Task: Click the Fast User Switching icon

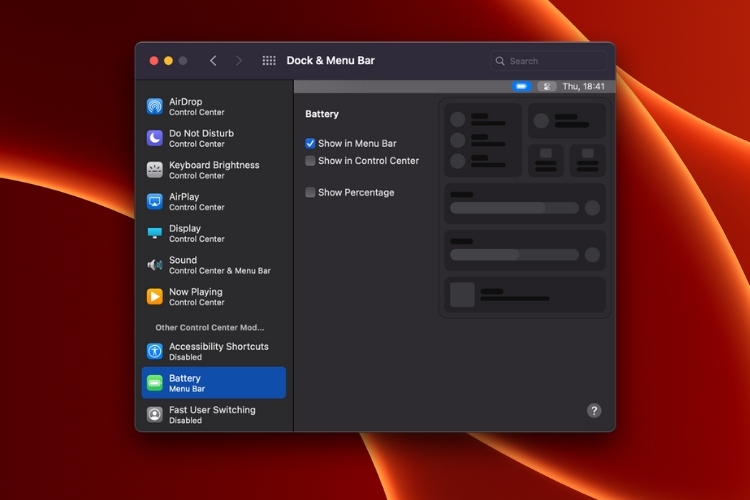Action: pos(155,414)
